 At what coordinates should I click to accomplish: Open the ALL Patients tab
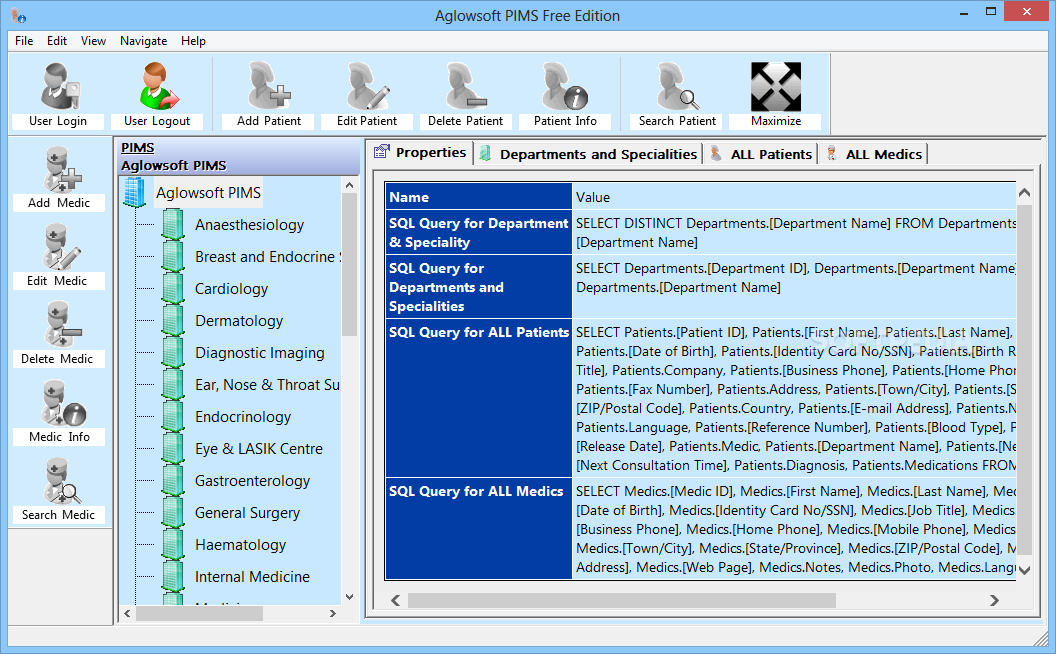[x=761, y=154]
